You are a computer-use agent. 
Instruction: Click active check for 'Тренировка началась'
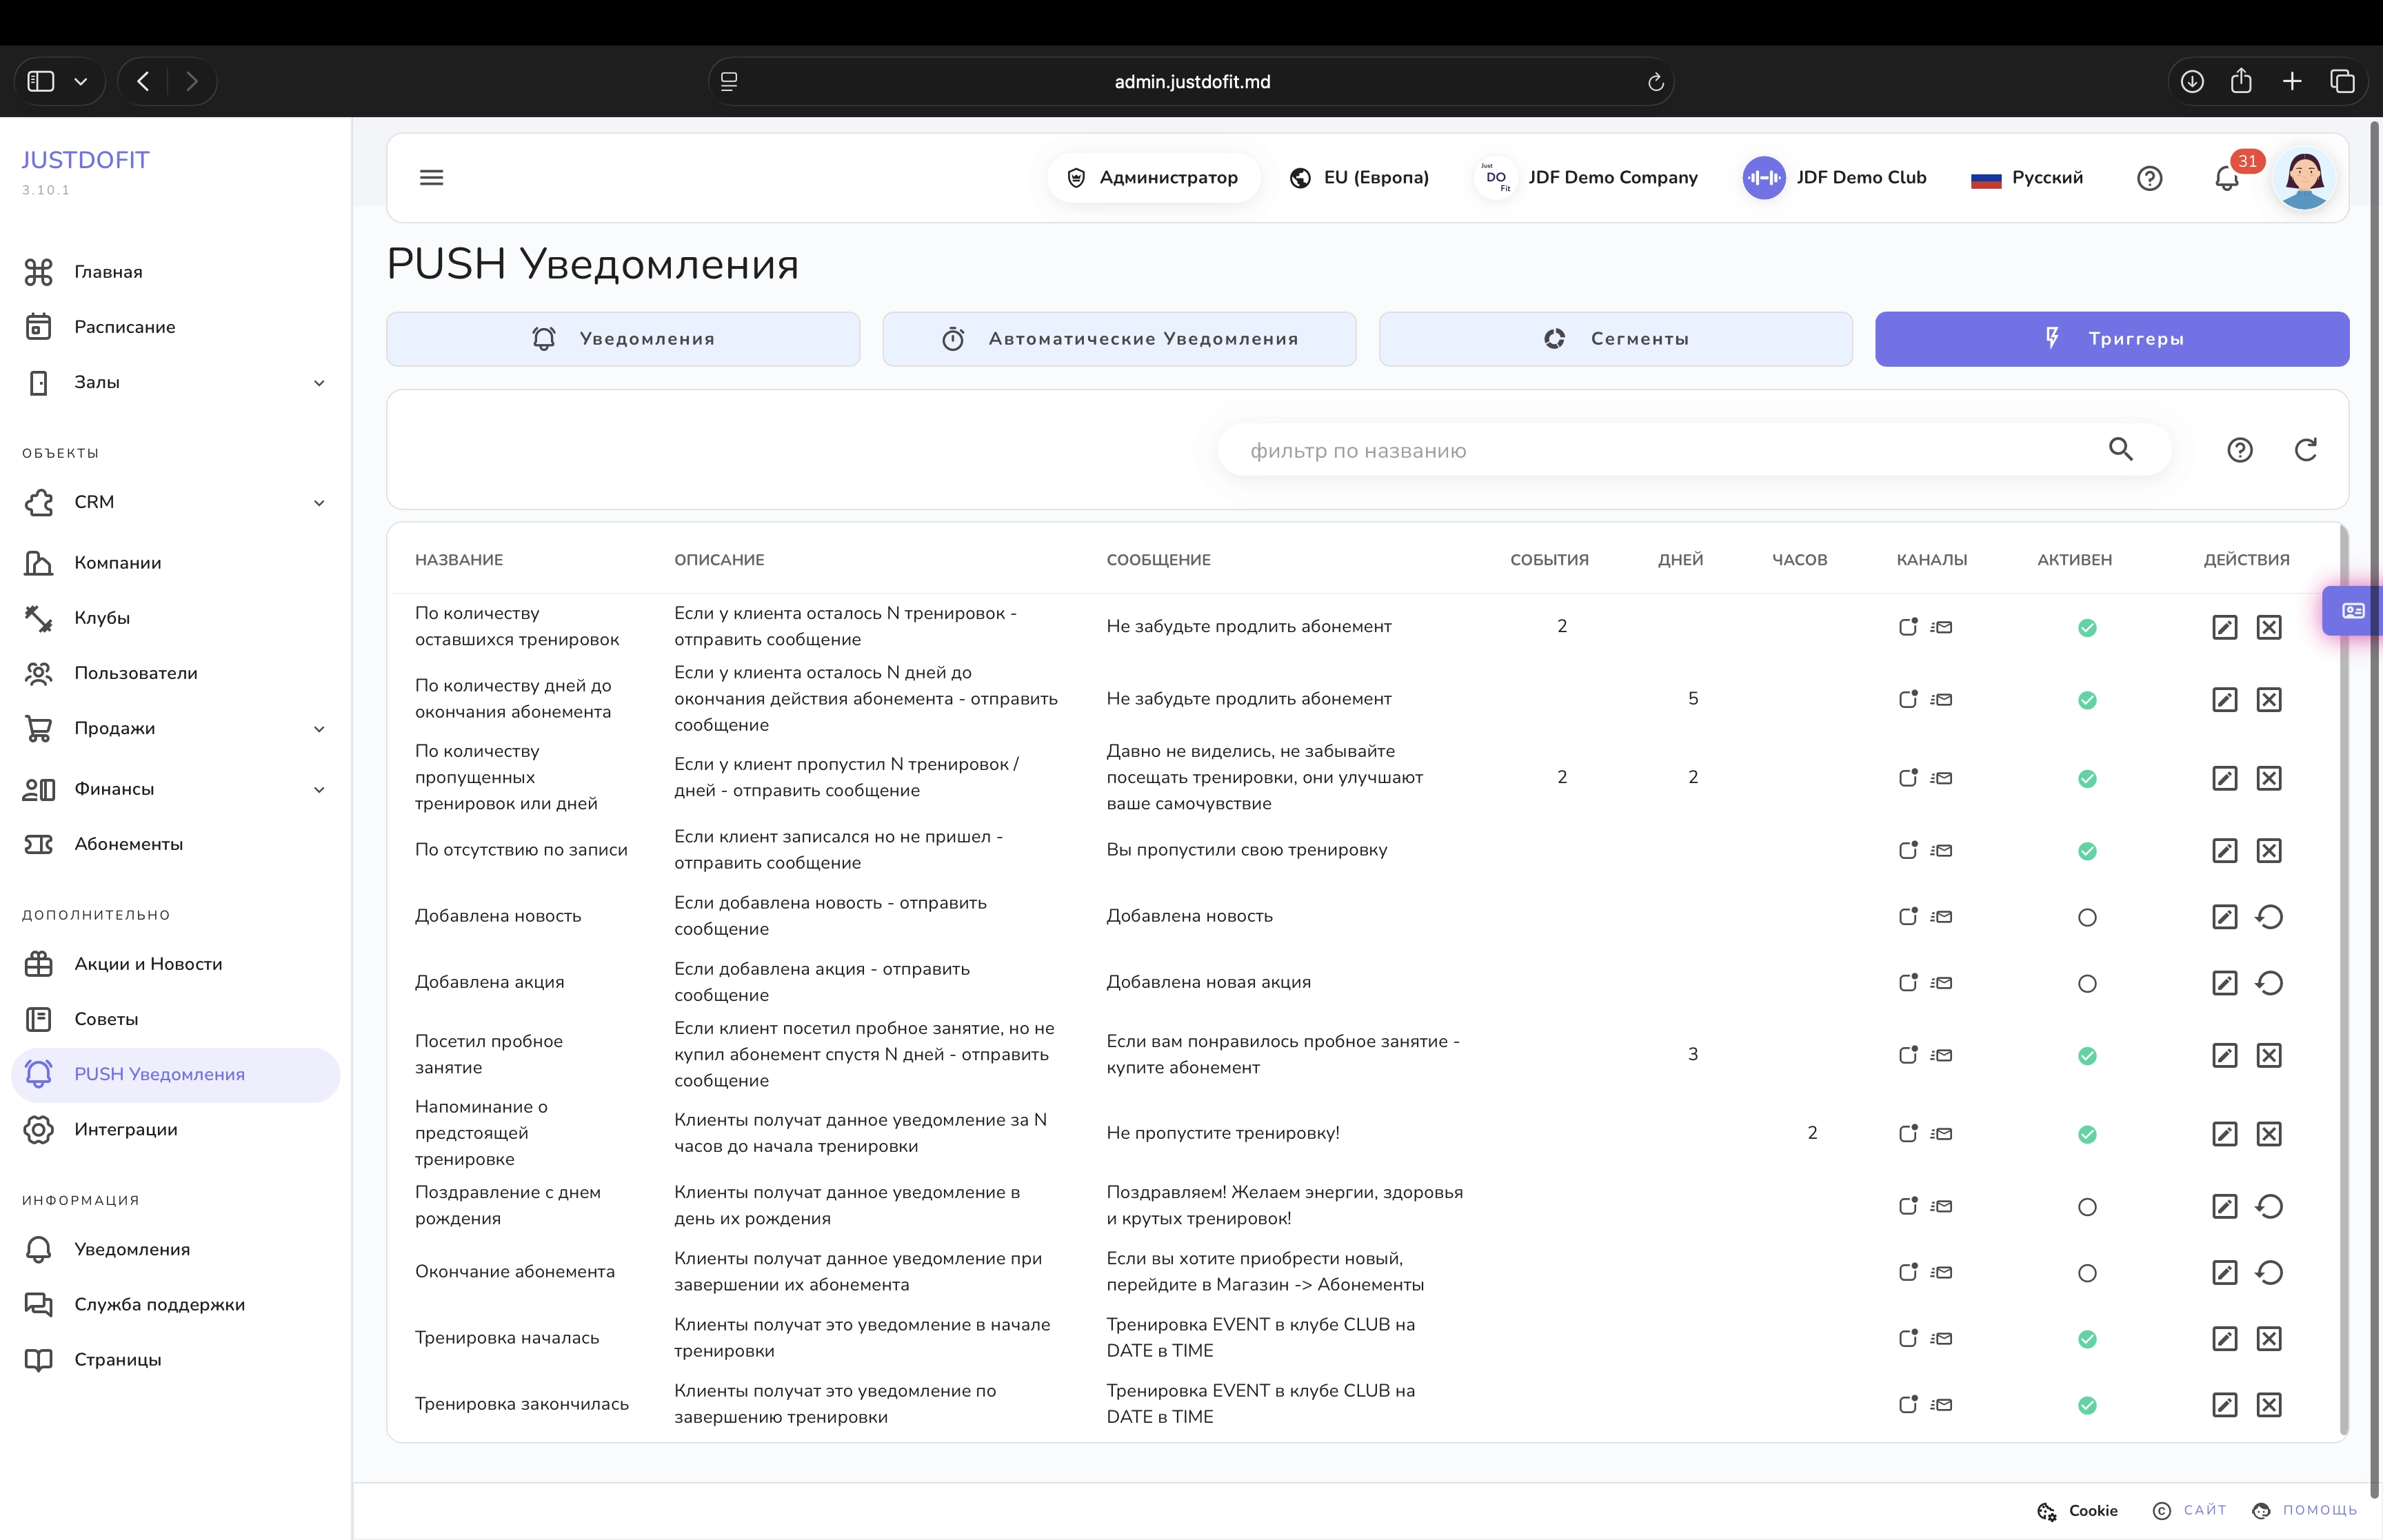pyautogui.click(x=2087, y=1339)
